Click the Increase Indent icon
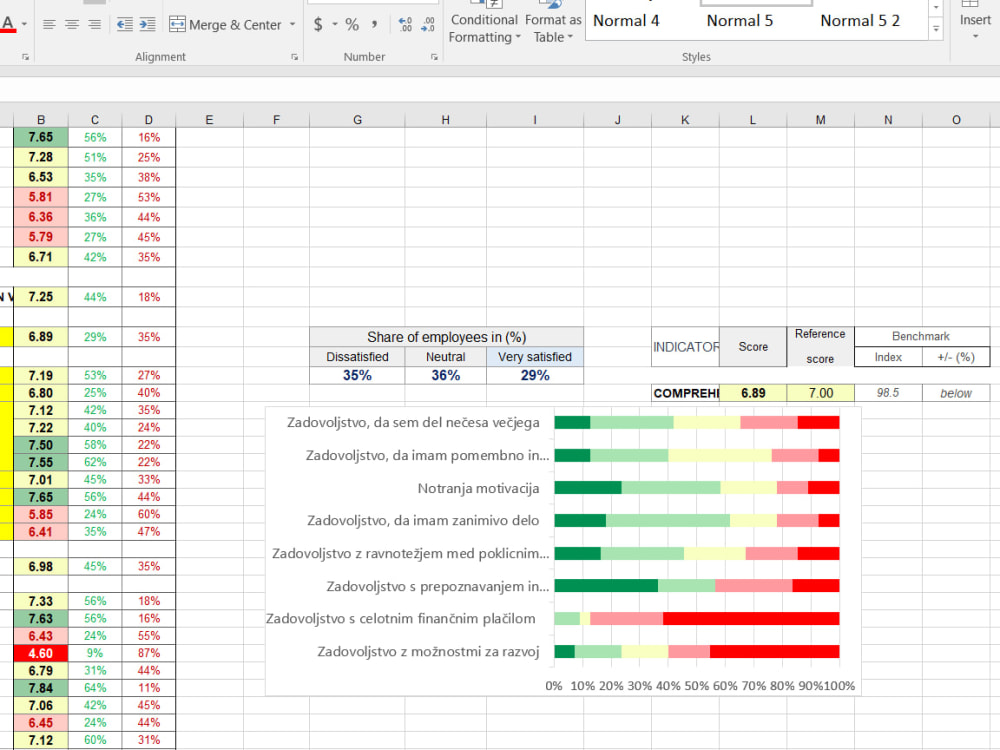 click(x=145, y=24)
